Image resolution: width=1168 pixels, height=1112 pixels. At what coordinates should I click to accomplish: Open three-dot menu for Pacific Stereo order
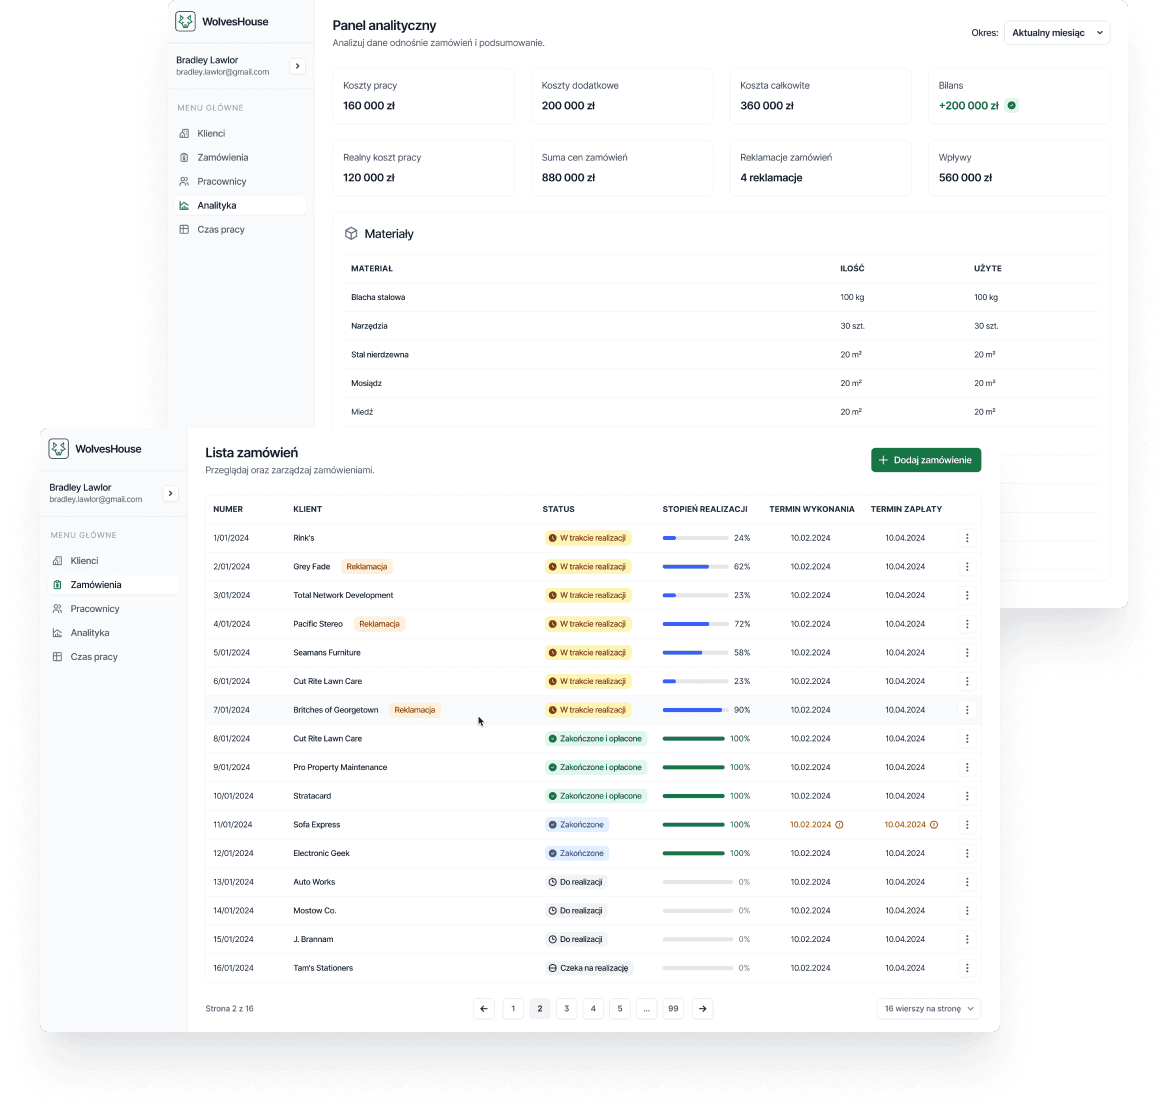pyautogui.click(x=967, y=624)
